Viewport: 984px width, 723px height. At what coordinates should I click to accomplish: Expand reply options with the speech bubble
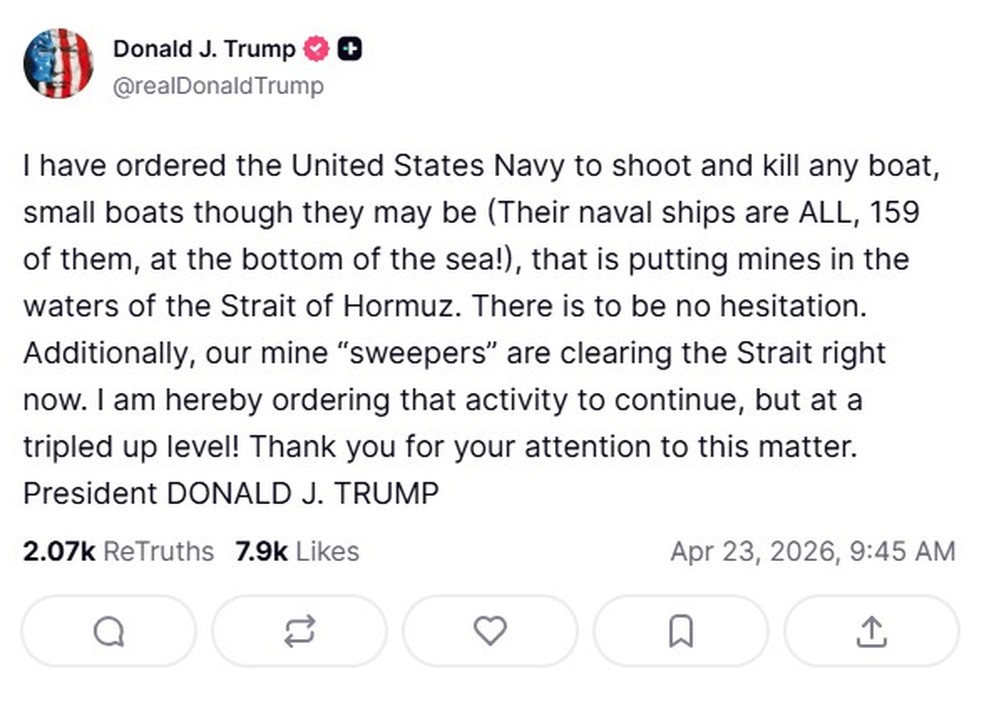tap(109, 631)
